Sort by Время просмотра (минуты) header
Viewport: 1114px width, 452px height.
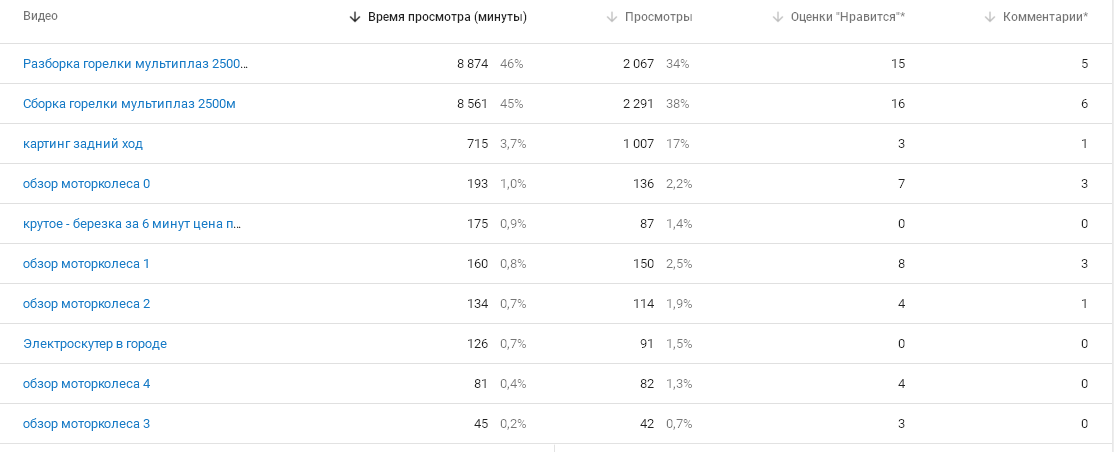[448, 17]
